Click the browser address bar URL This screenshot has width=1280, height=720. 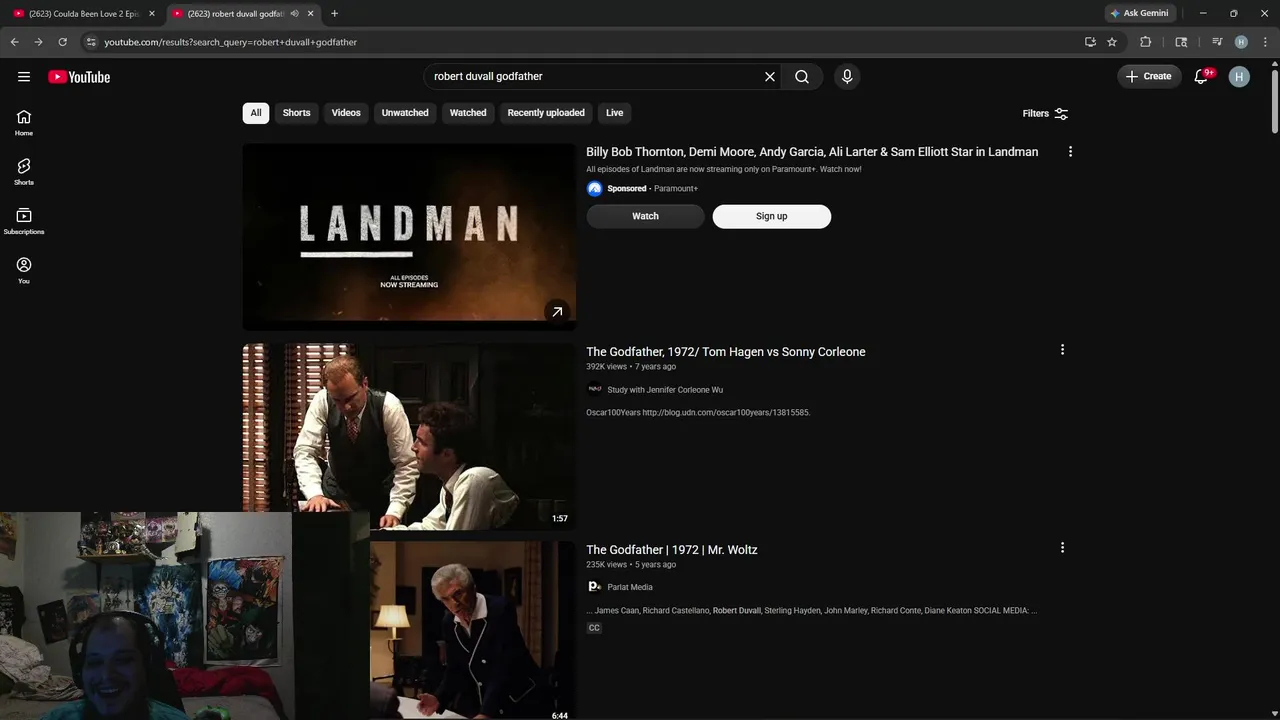pyautogui.click(x=230, y=42)
